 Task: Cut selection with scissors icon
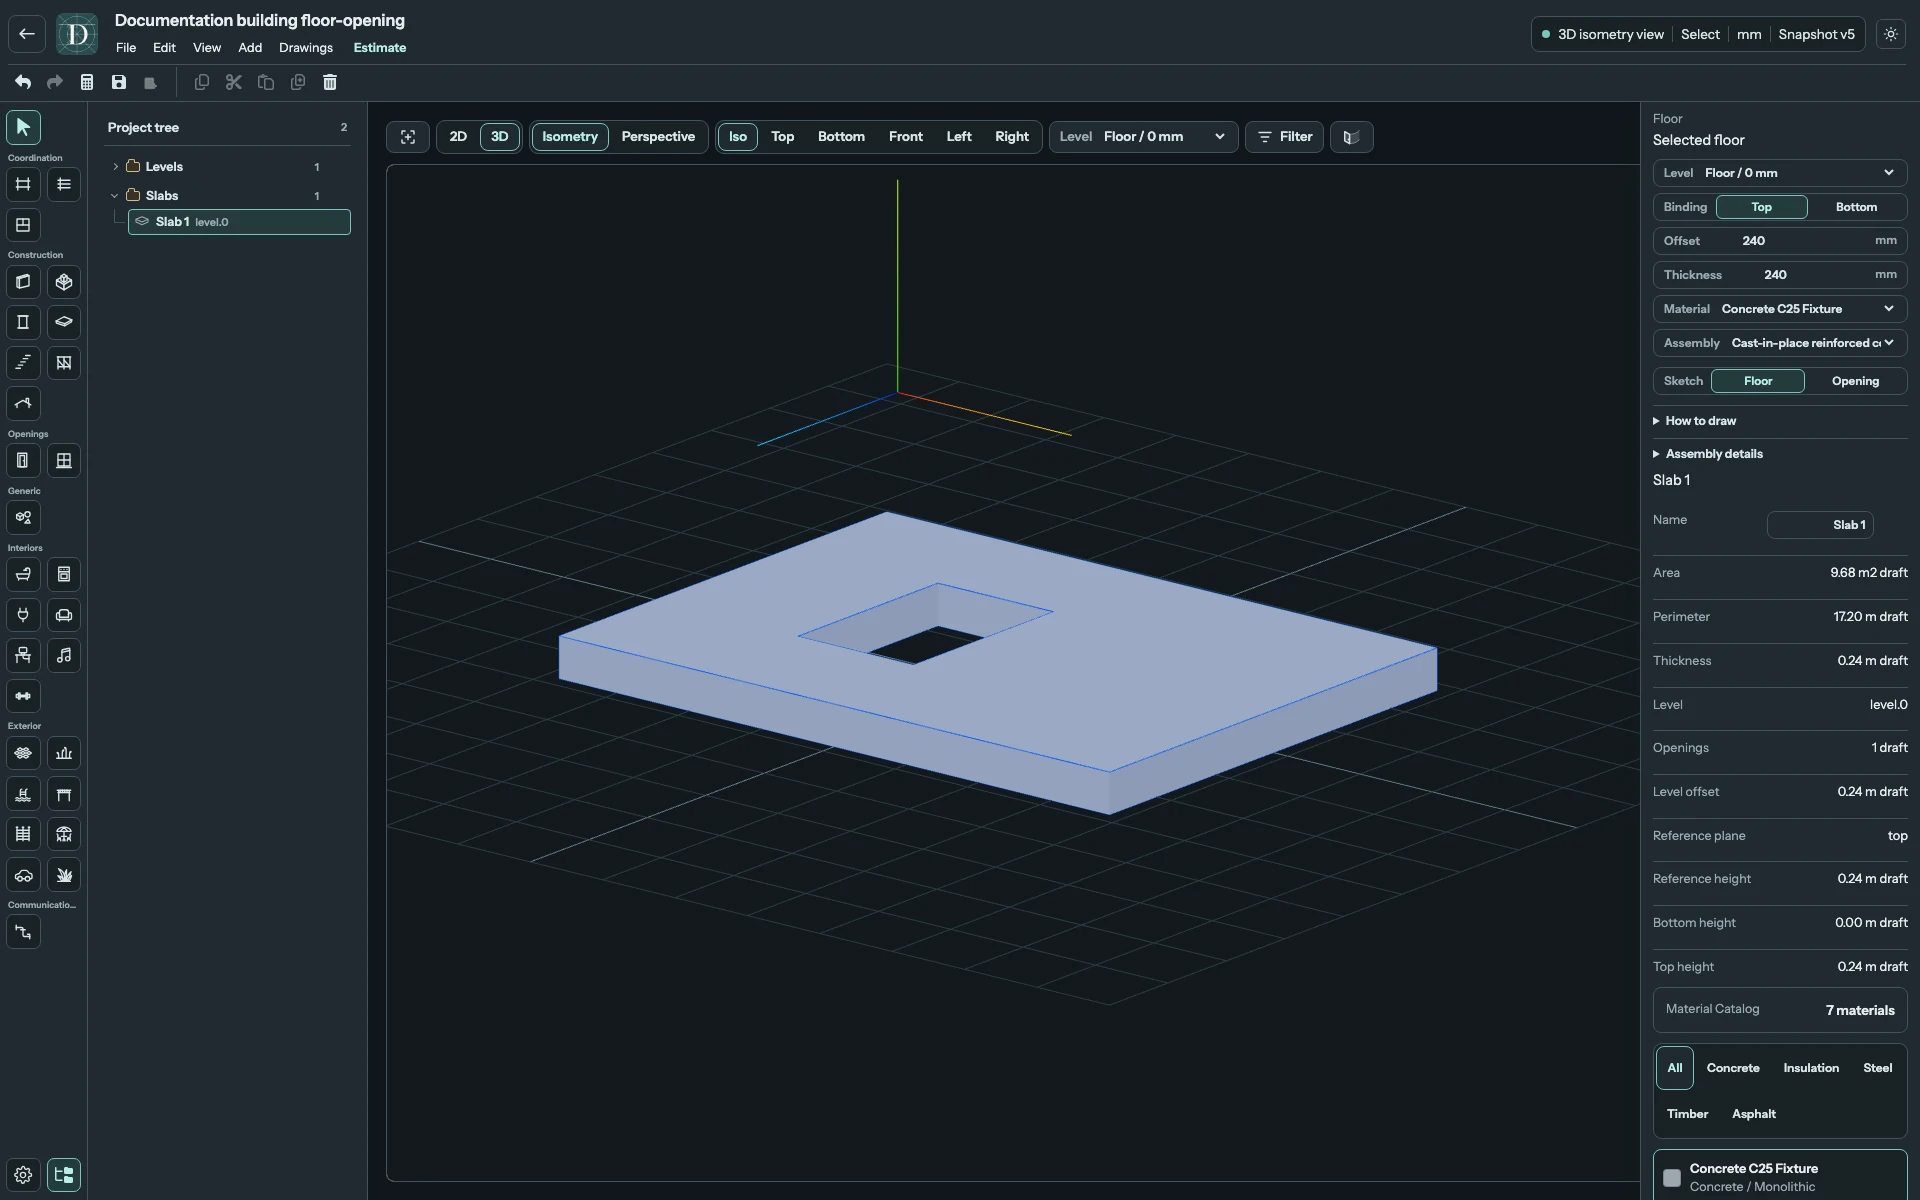[x=234, y=82]
